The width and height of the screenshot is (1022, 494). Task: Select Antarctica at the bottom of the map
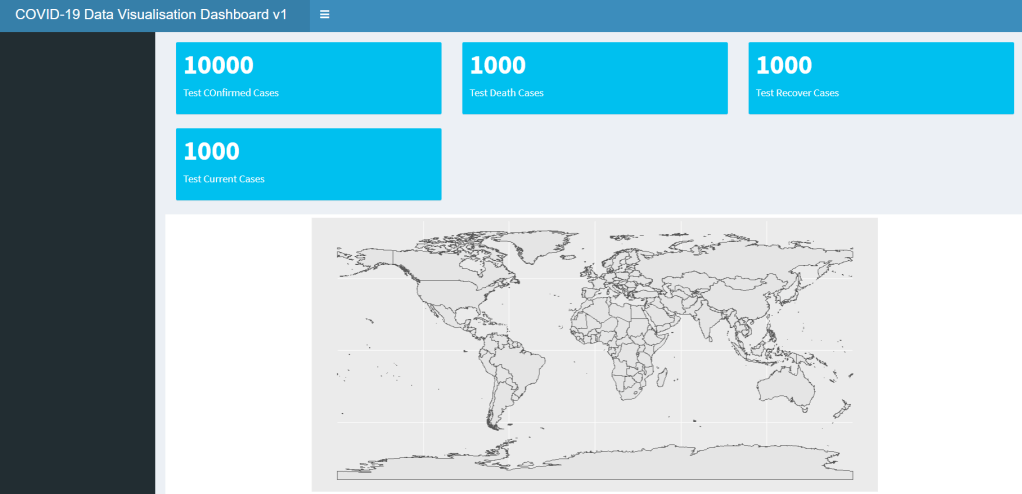click(600, 462)
